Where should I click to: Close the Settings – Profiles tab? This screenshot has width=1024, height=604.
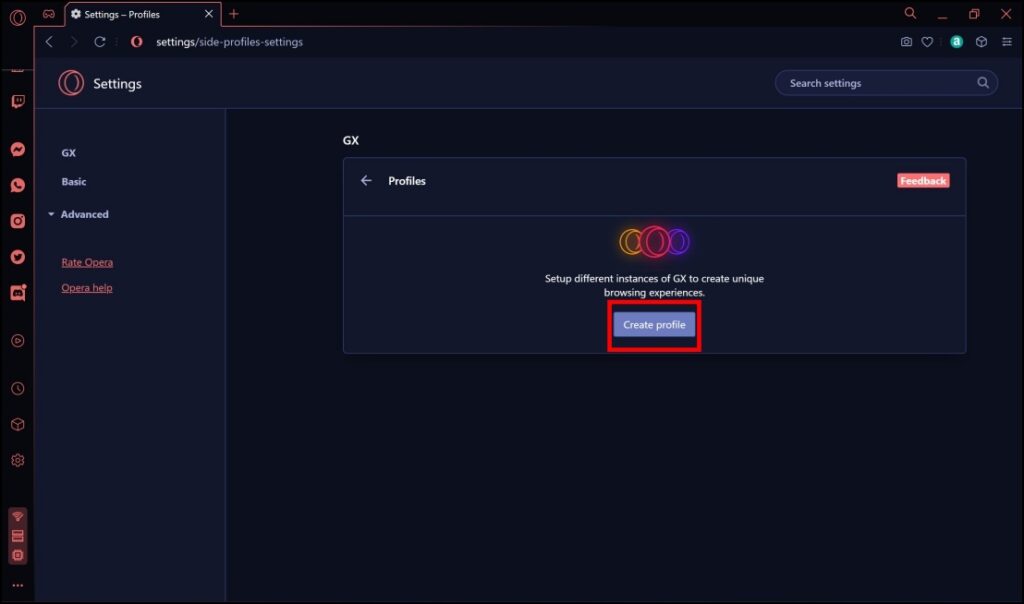208,14
